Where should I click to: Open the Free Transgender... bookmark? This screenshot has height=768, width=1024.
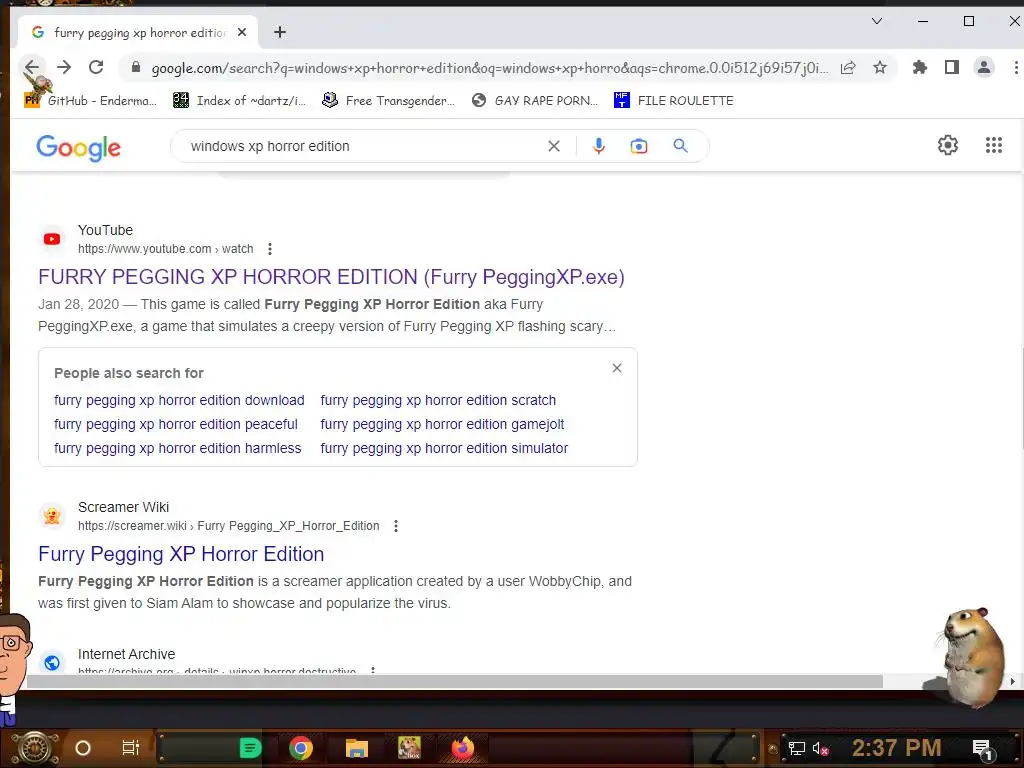point(388,101)
